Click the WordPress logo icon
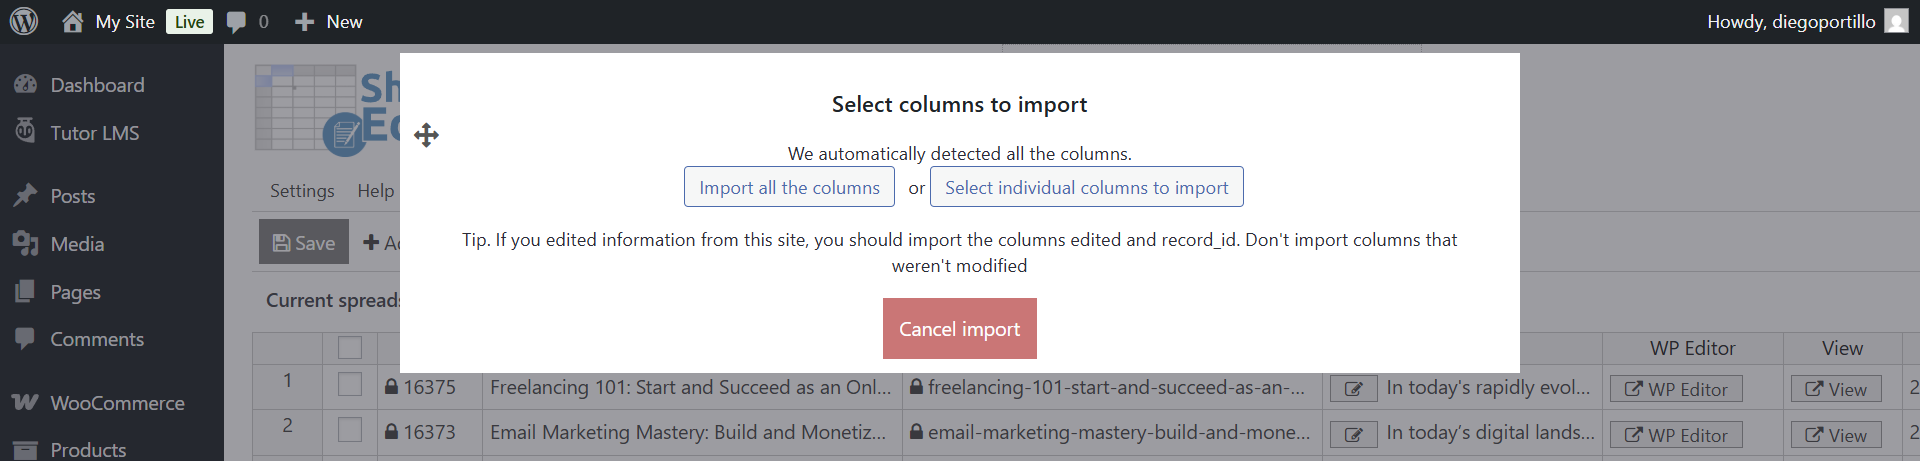Viewport: 1920px width, 461px height. point(24,21)
